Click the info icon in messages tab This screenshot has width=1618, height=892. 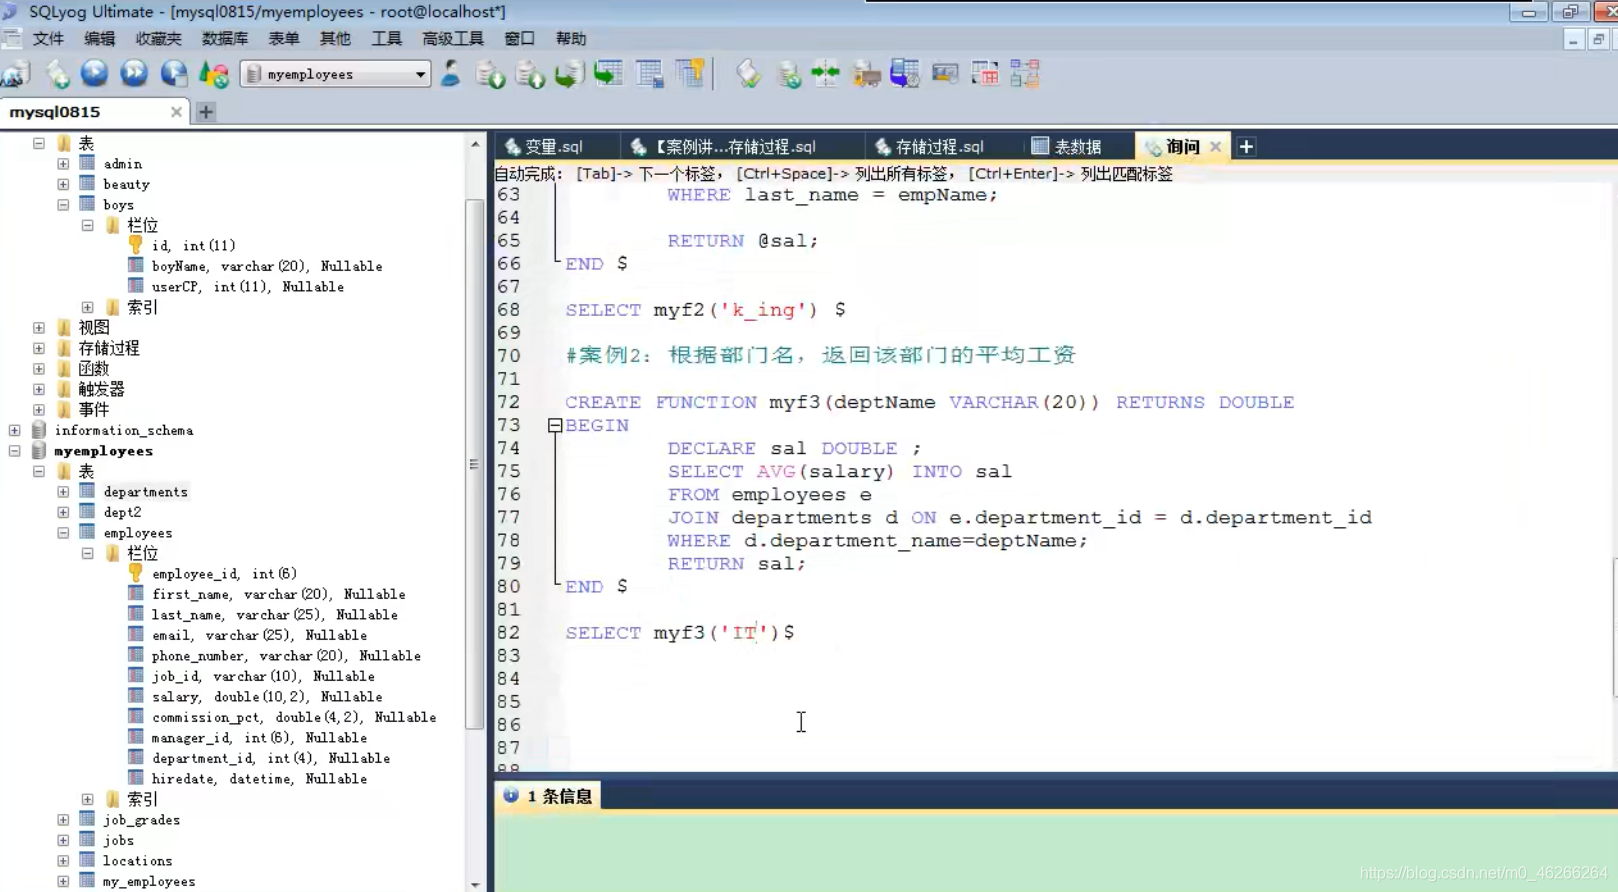pyautogui.click(x=511, y=796)
